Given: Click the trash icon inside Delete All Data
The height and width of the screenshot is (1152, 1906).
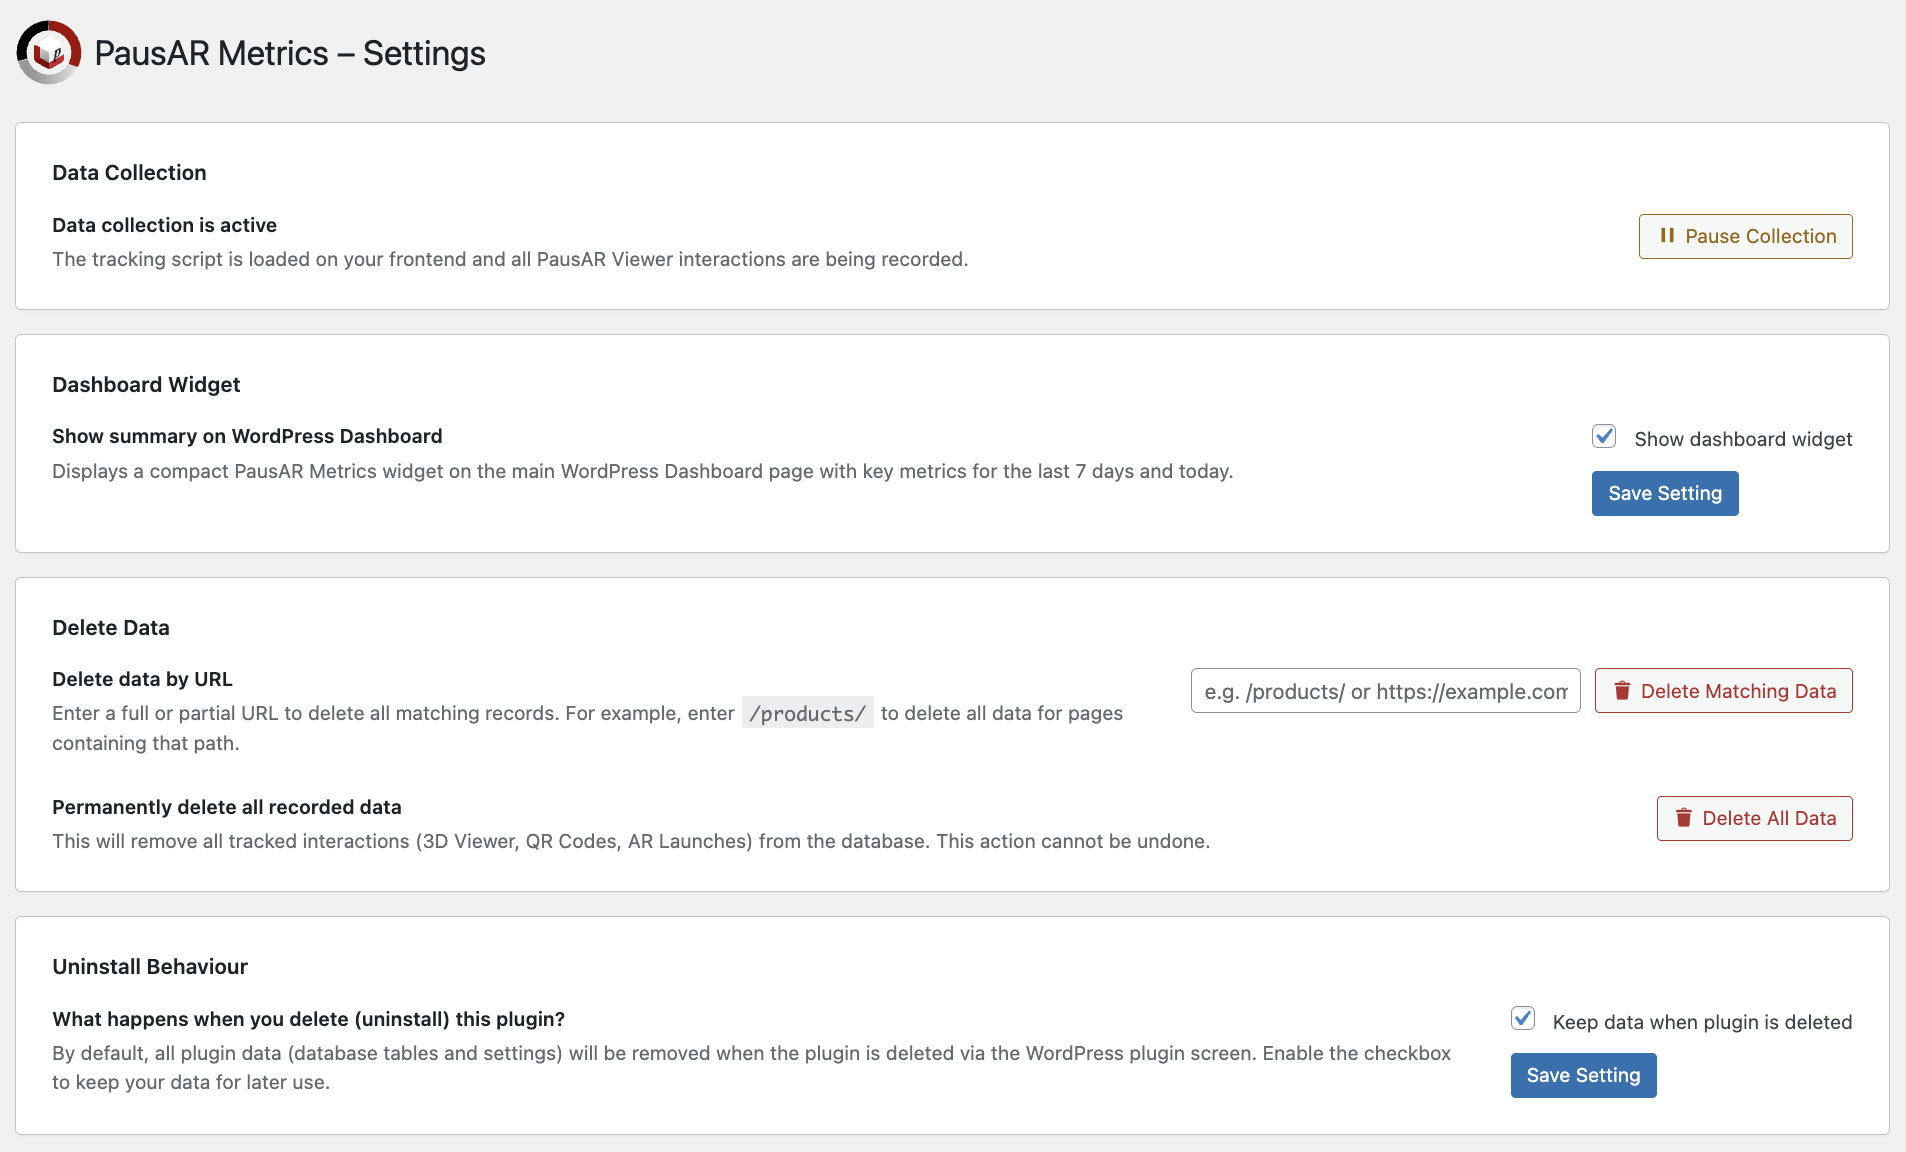Looking at the screenshot, I should pyautogui.click(x=1684, y=818).
